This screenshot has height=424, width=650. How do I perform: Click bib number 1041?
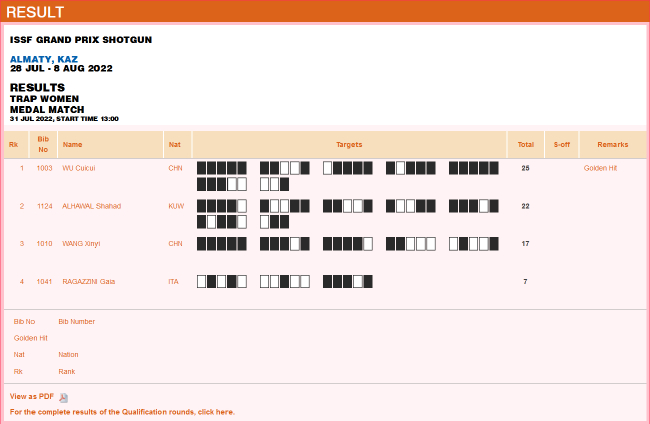(x=44, y=281)
